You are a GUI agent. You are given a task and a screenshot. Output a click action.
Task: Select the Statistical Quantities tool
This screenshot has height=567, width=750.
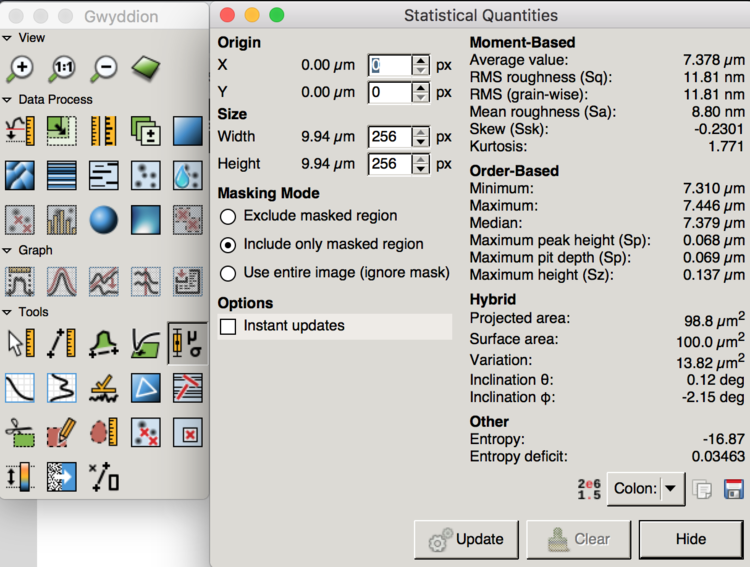[x=187, y=343]
